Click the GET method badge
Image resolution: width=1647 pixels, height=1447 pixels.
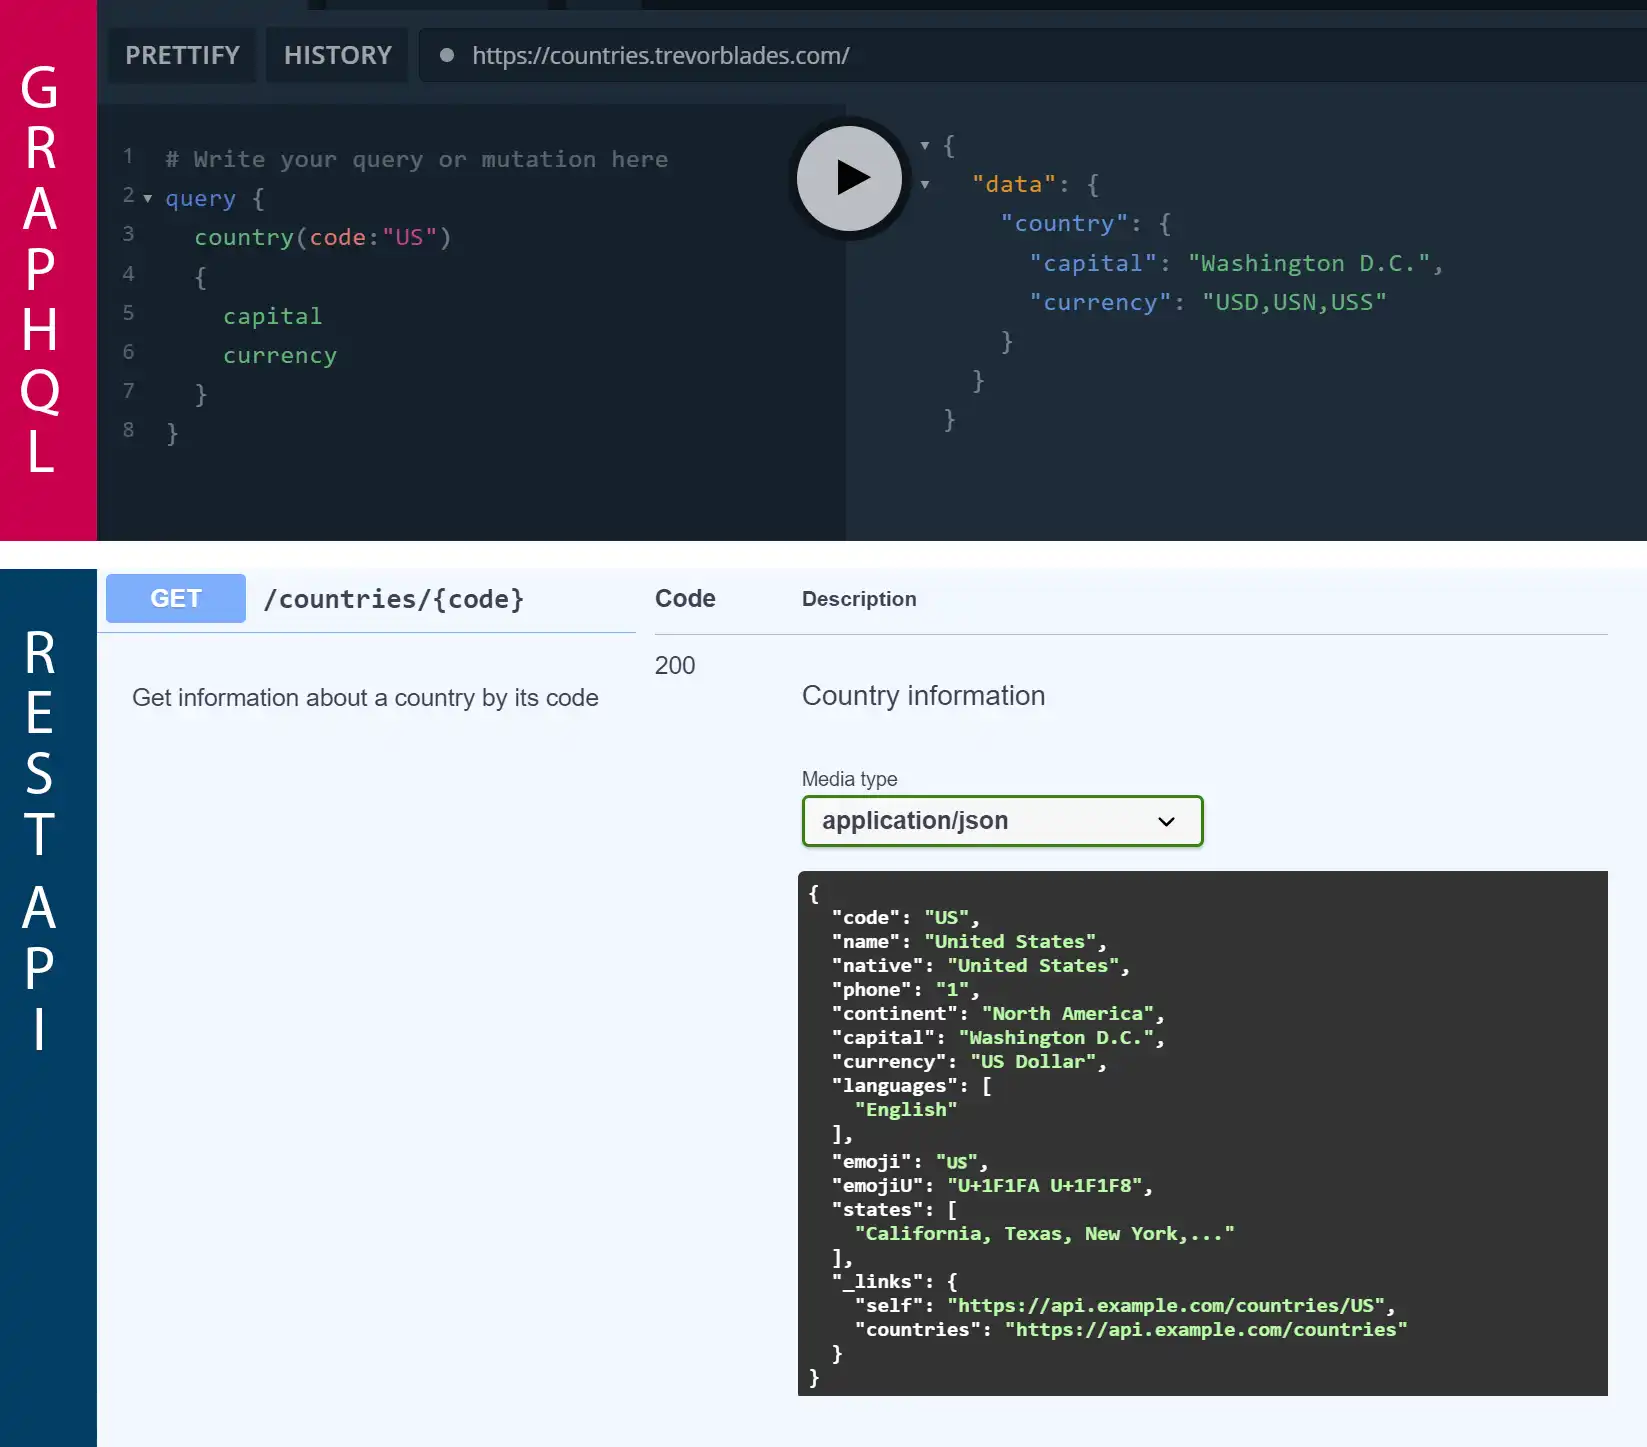pyautogui.click(x=176, y=598)
